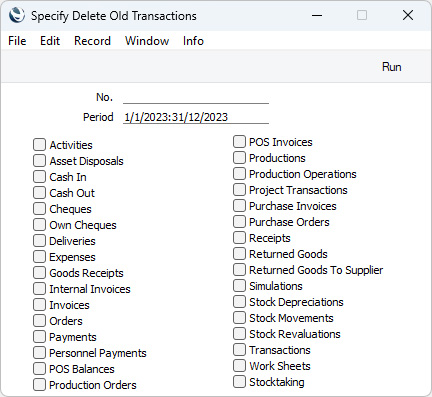
Task: Select the Productions checkbox
Action: tap(239, 158)
